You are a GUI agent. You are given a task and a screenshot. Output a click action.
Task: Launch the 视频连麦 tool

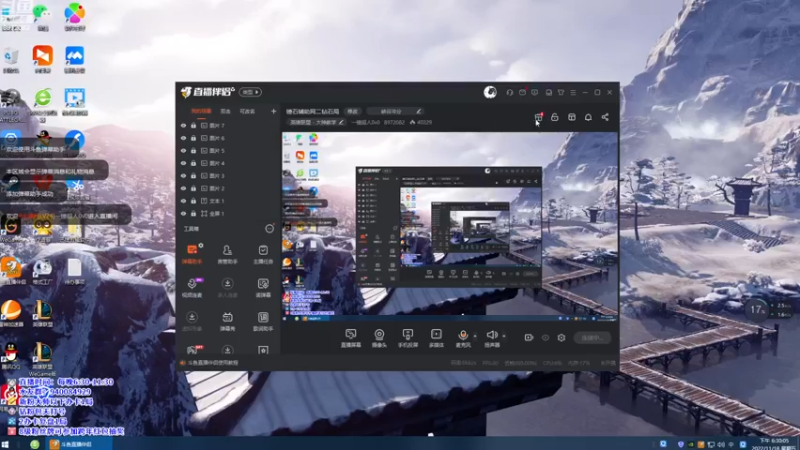point(192,287)
